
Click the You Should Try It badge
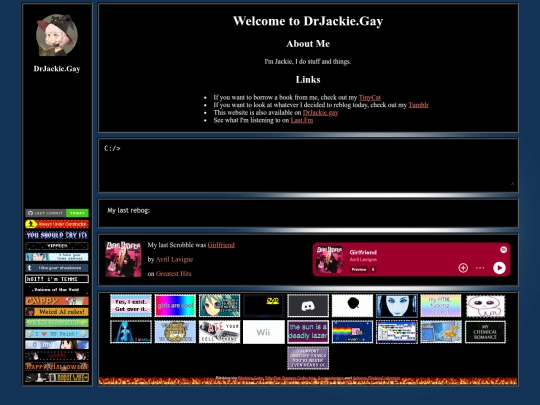tap(57, 235)
